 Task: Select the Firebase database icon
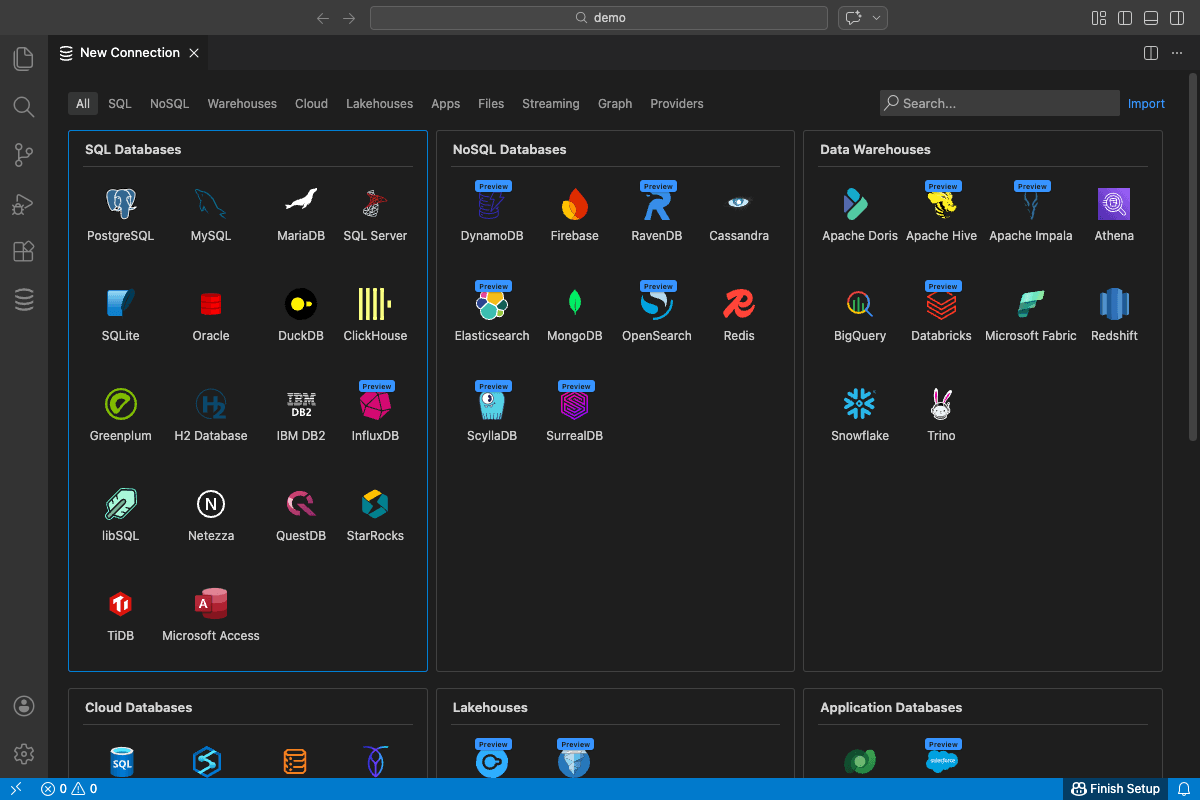(x=575, y=204)
